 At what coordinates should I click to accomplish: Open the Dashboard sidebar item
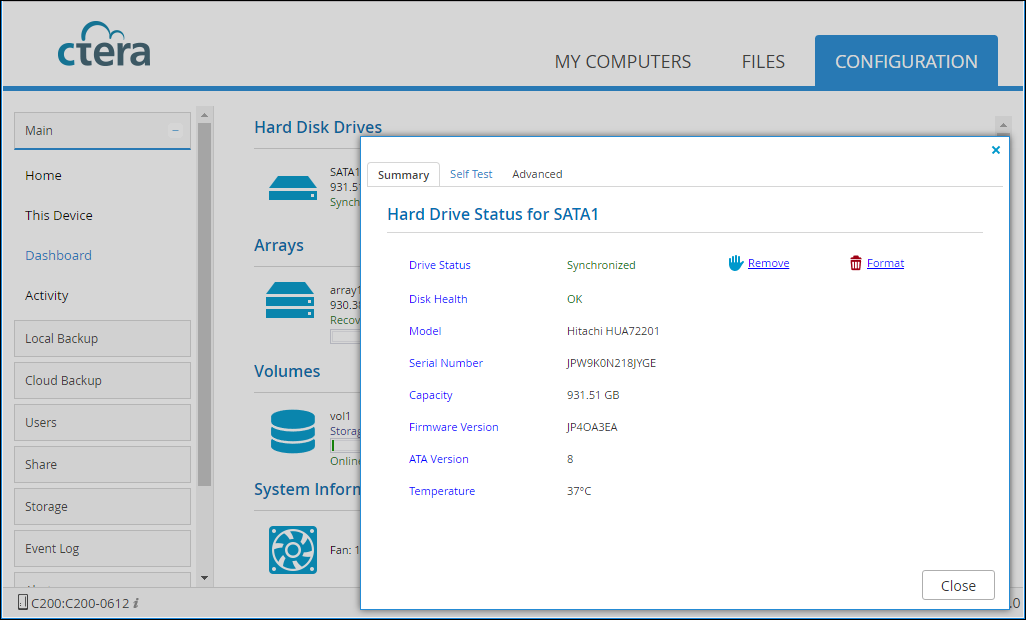(58, 255)
